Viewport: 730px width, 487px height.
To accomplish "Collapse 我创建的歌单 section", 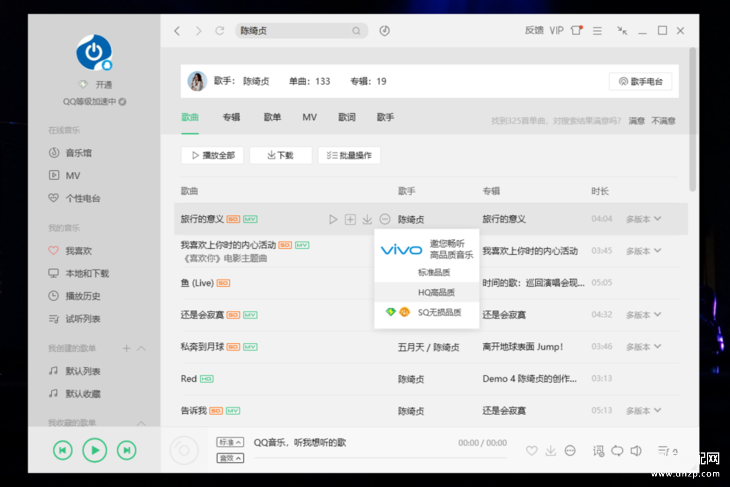I will (x=142, y=348).
